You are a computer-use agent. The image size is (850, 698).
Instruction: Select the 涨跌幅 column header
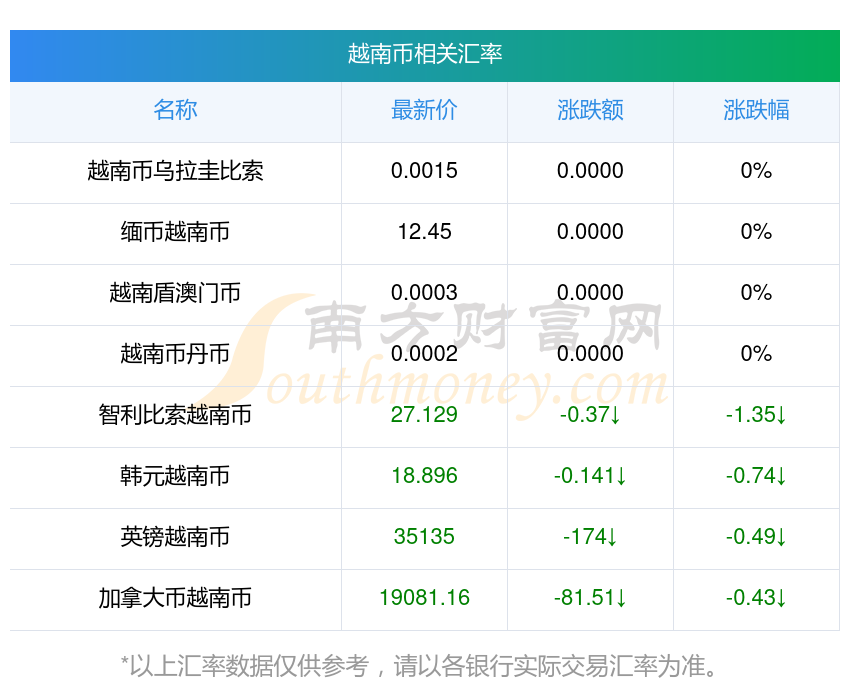[x=756, y=110]
